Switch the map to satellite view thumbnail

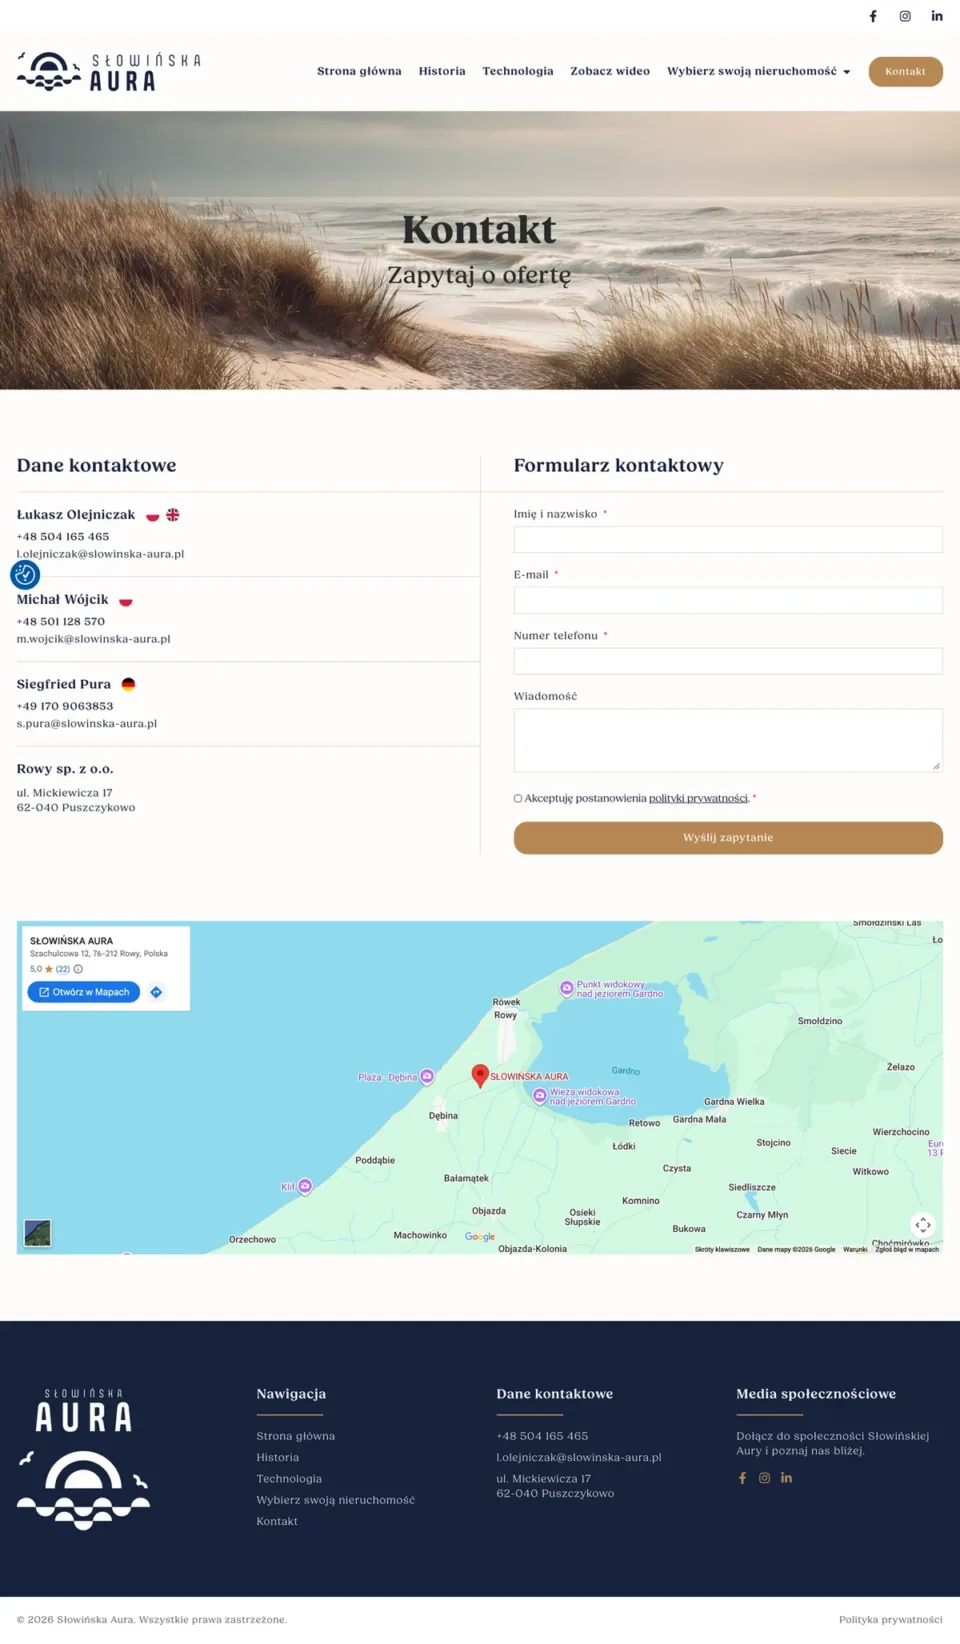pyautogui.click(x=37, y=1233)
